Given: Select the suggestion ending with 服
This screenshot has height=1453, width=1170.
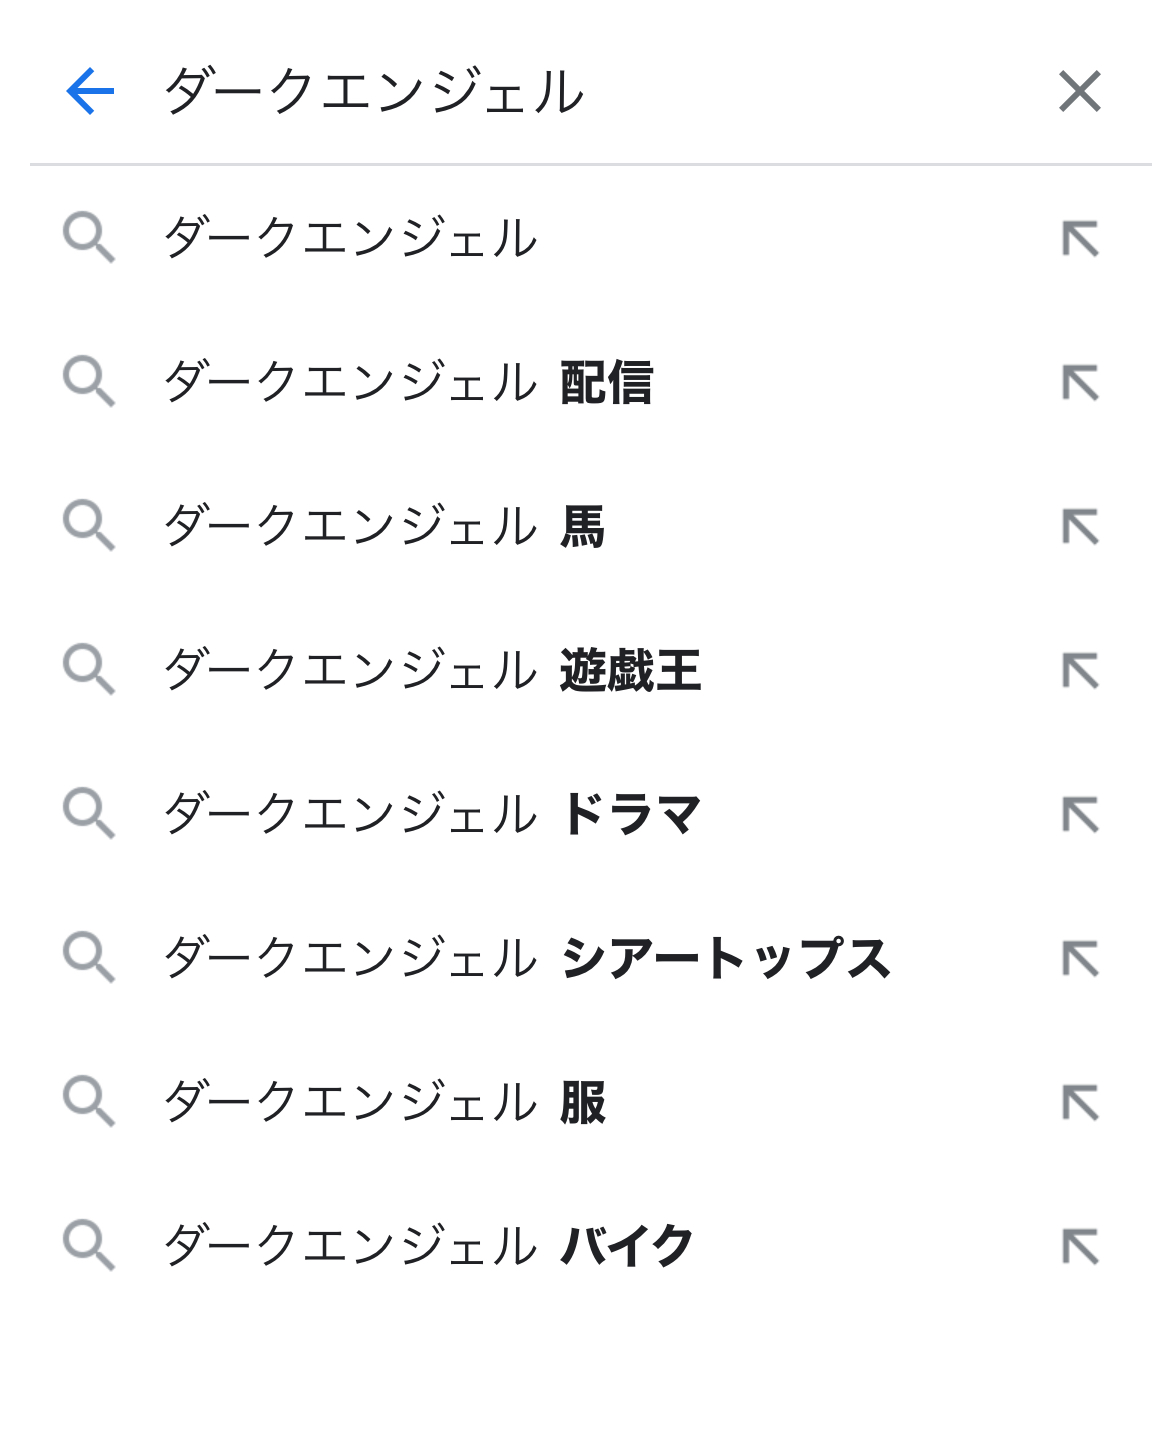Looking at the screenshot, I should pos(384,1103).
